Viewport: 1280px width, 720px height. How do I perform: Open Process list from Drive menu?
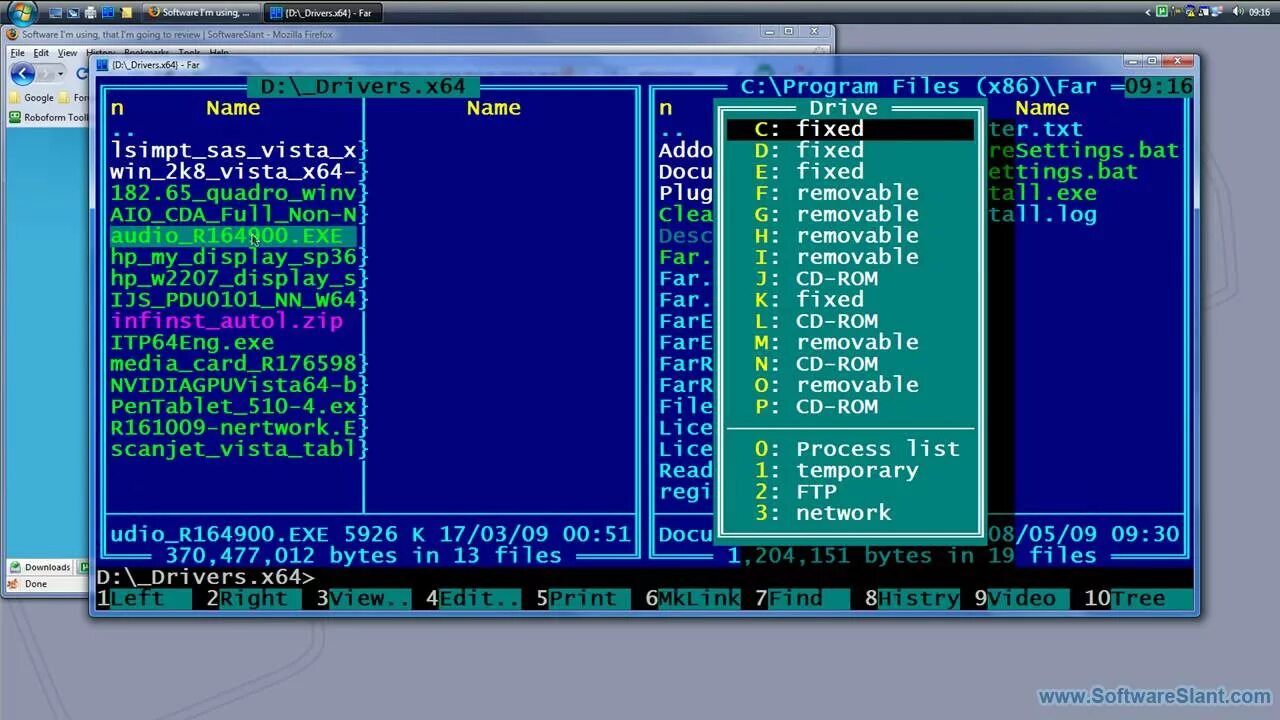(850, 449)
